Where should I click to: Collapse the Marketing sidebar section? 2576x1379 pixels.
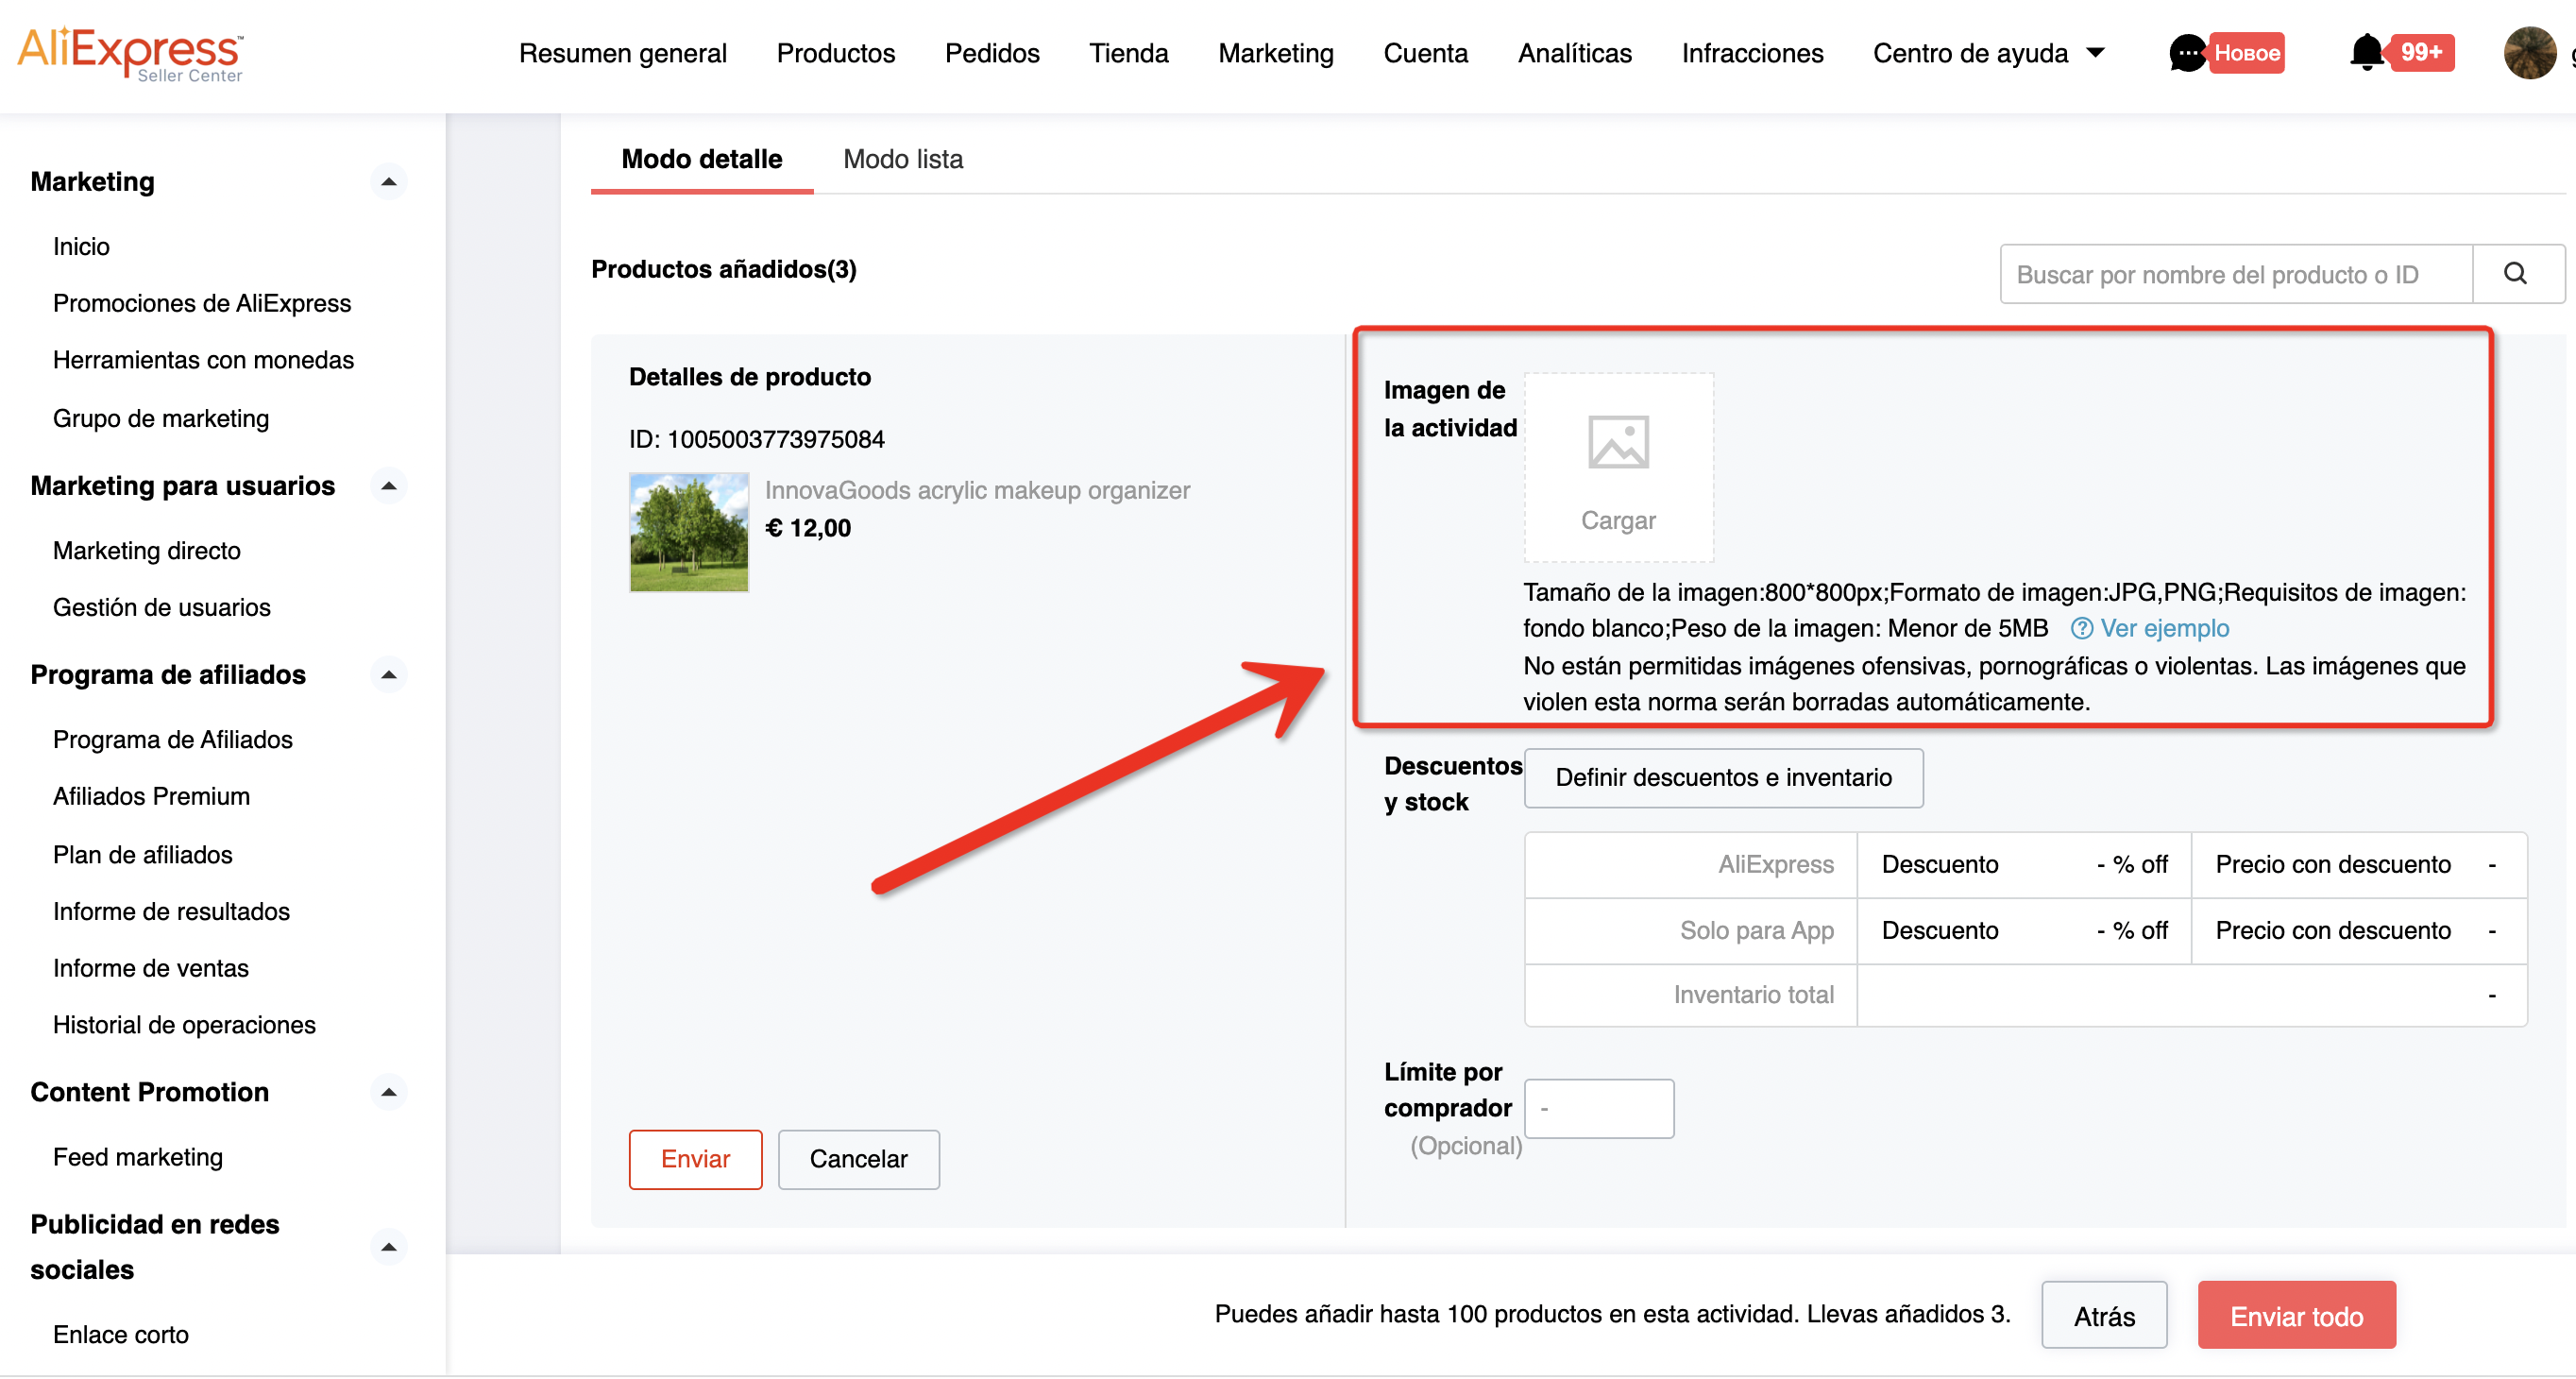389,182
